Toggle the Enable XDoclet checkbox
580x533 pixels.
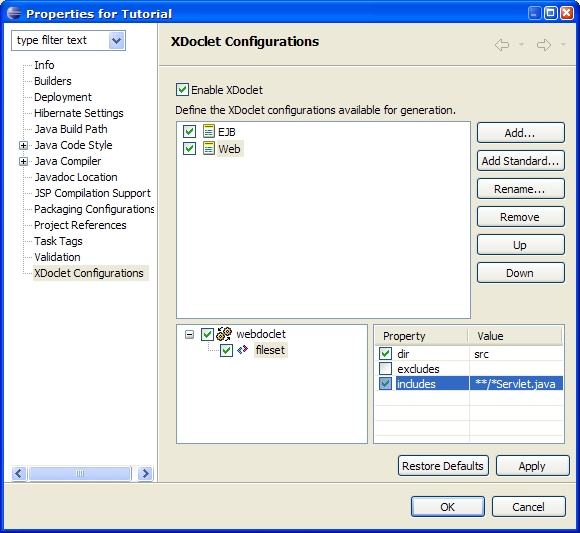point(182,90)
